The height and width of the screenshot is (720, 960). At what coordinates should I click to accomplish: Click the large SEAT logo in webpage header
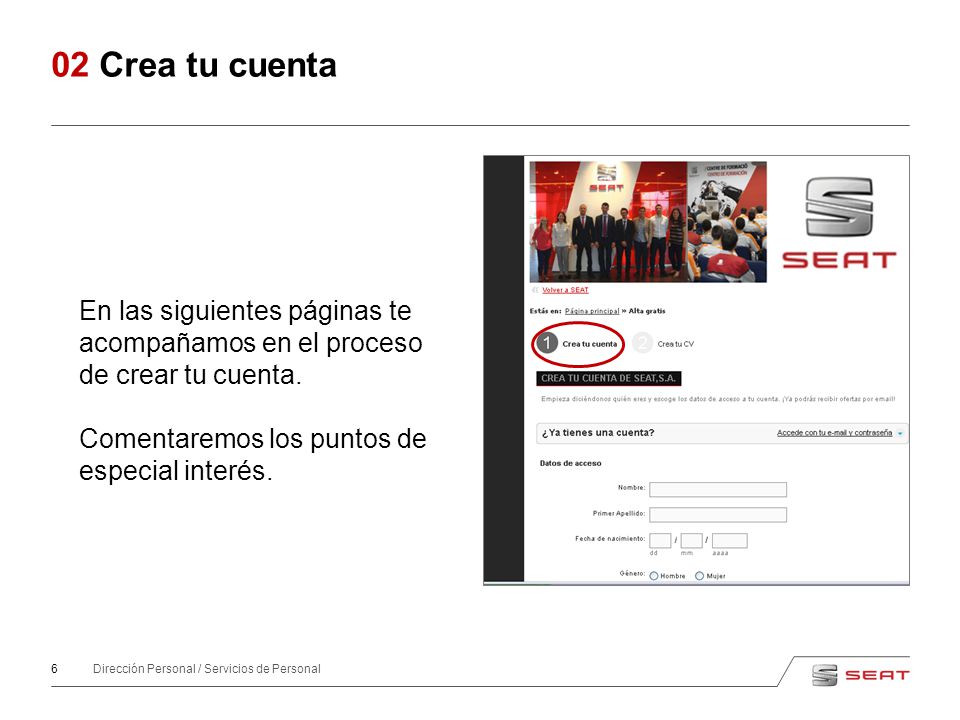click(839, 223)
